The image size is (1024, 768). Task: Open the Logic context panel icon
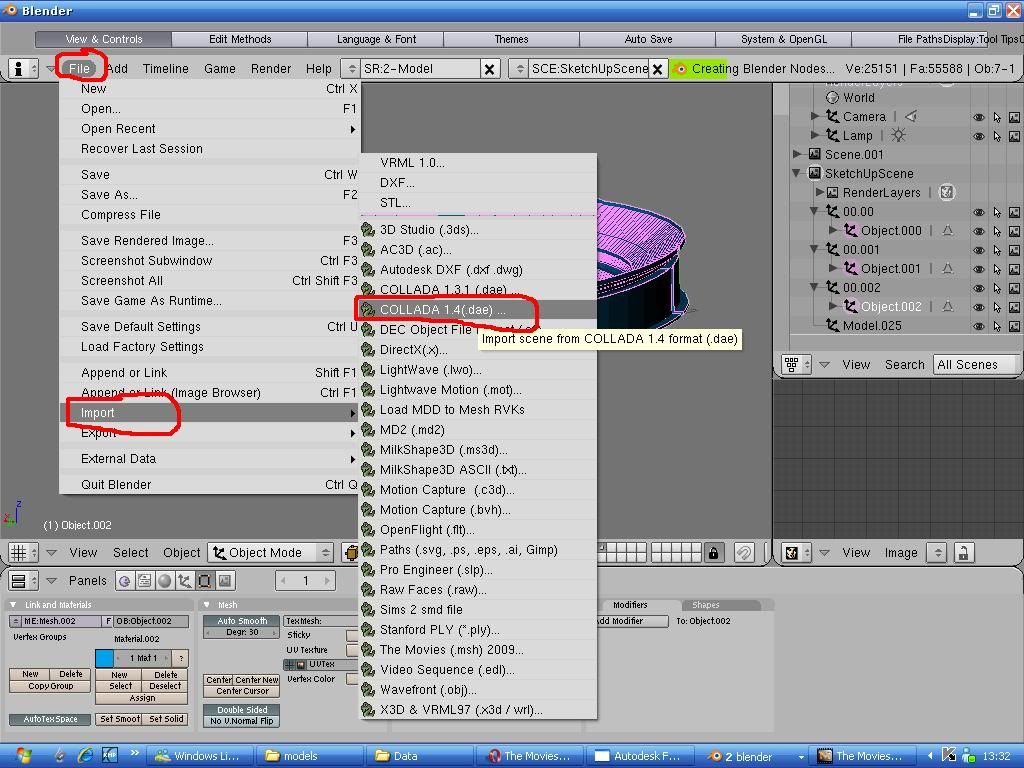pyautogui.click(x=125, y=581)
